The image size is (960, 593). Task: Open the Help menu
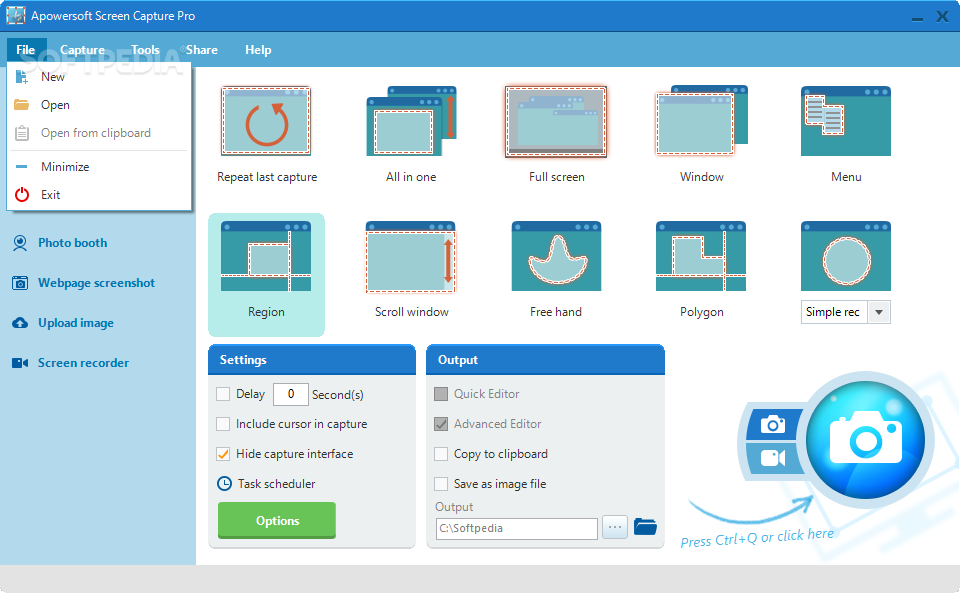tap(258, 50)
